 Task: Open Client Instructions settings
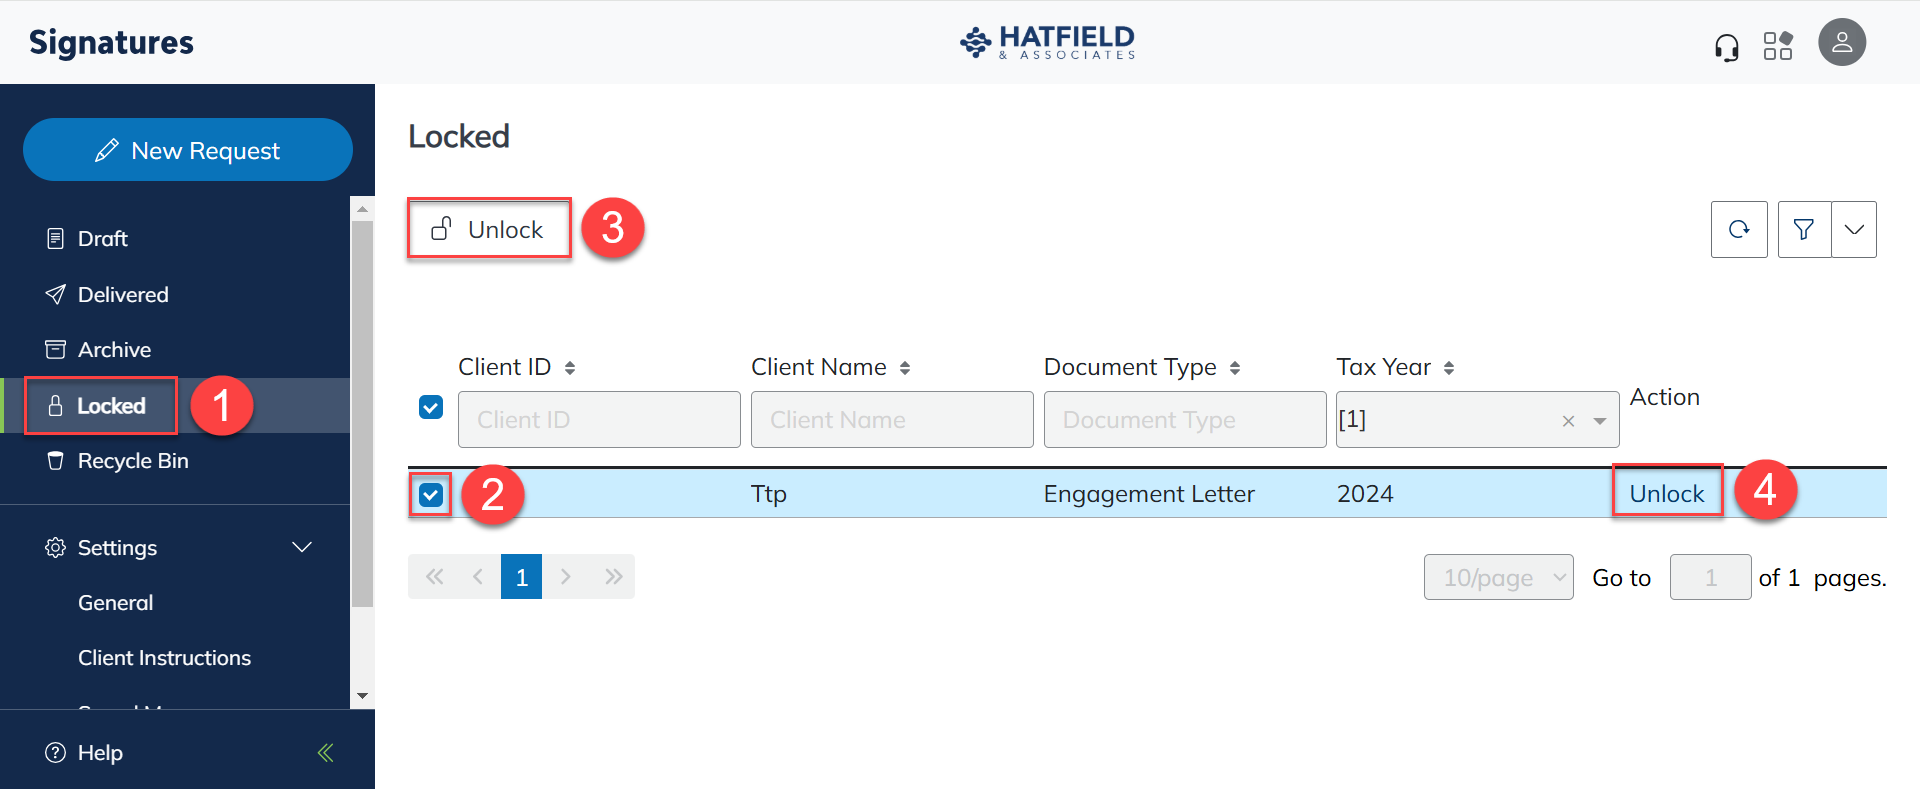click(165, 658)
